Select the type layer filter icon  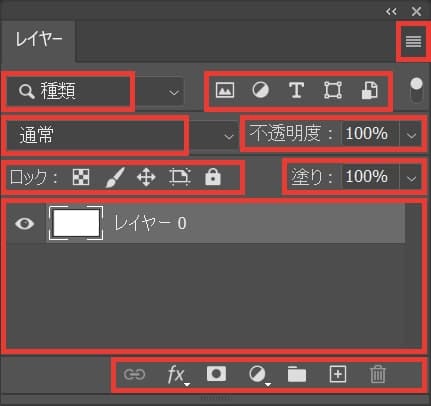click(296, 90)
